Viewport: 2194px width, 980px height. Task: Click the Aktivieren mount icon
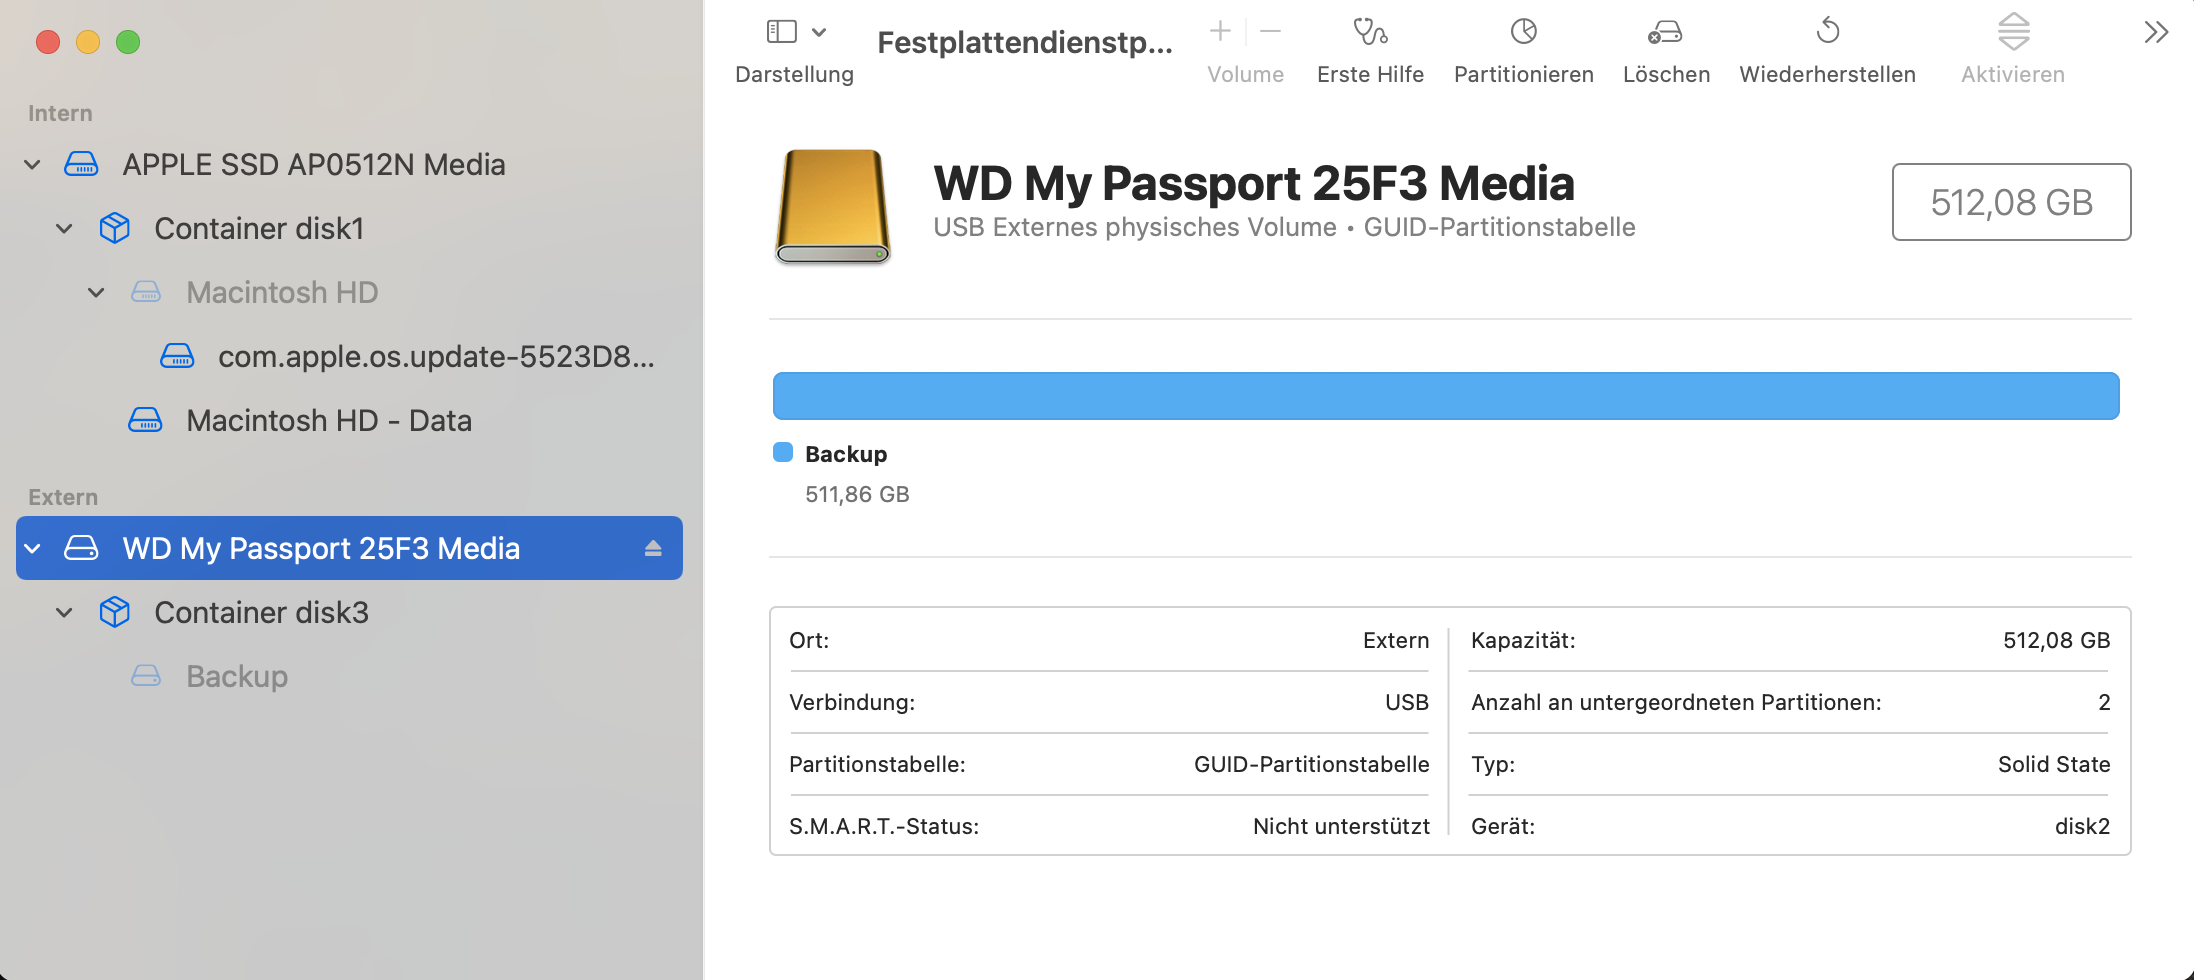tap(2013, 32)
